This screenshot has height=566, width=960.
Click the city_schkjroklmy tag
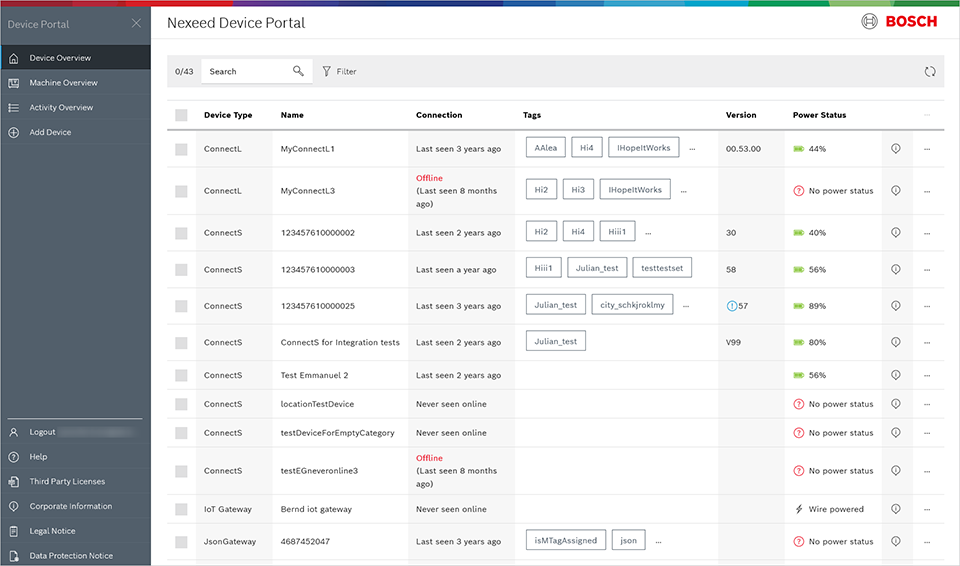(x=632, y=305)
